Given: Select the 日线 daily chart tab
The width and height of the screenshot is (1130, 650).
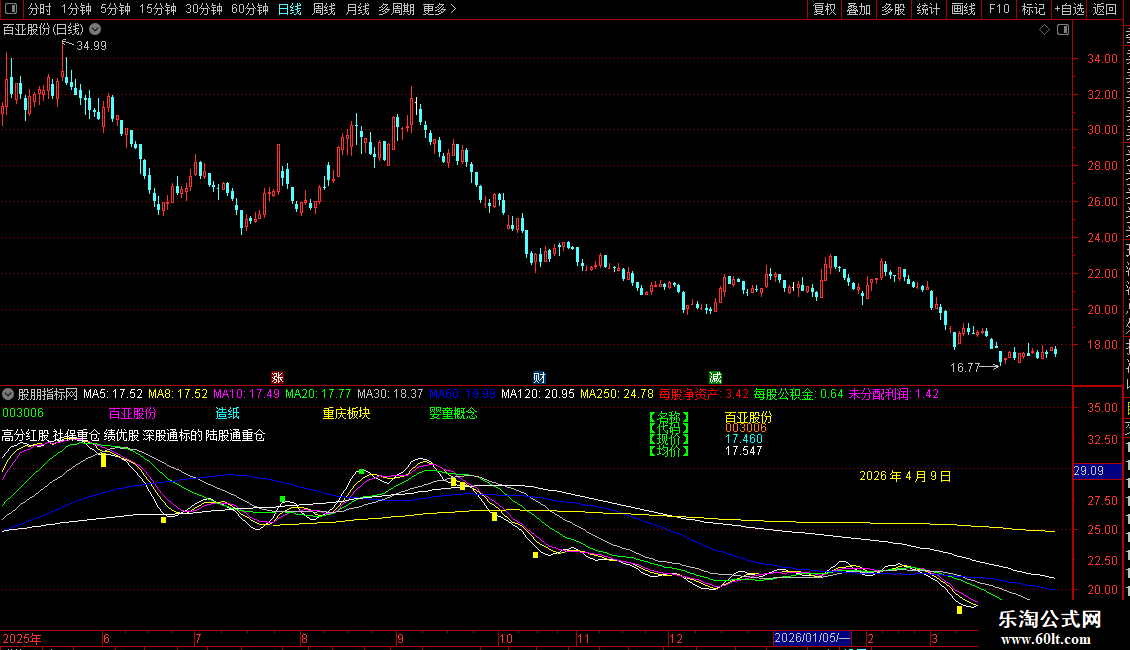Looking at the screenshot, I should coord(290,9).
